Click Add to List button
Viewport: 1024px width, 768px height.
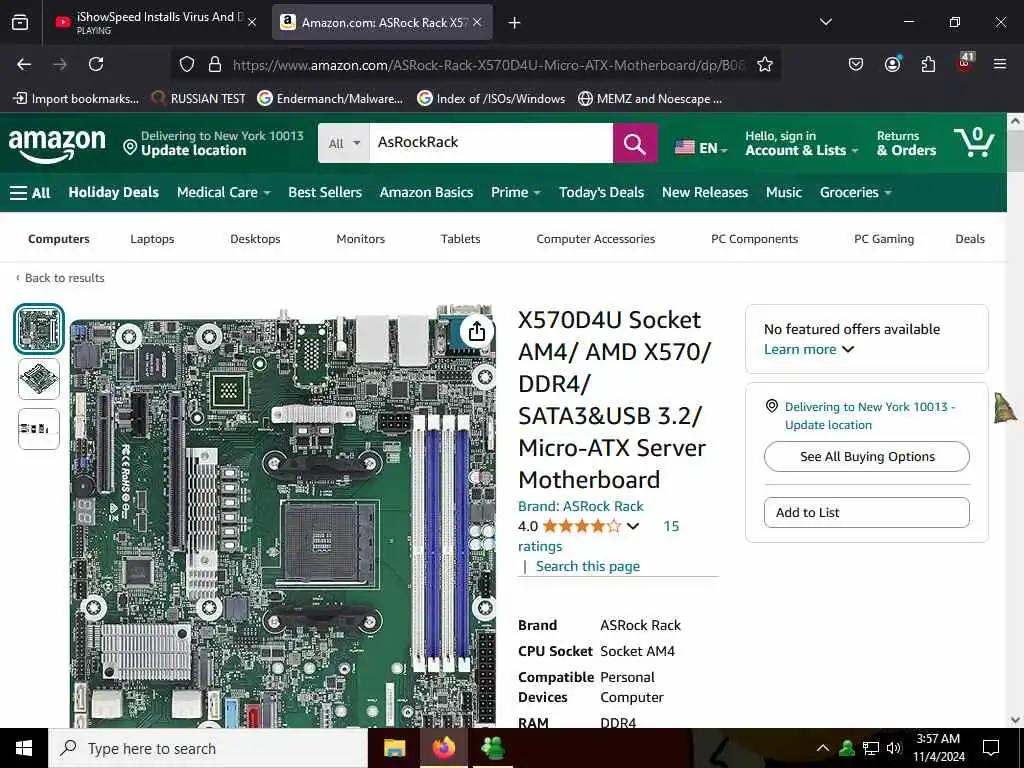pos(867,513)
